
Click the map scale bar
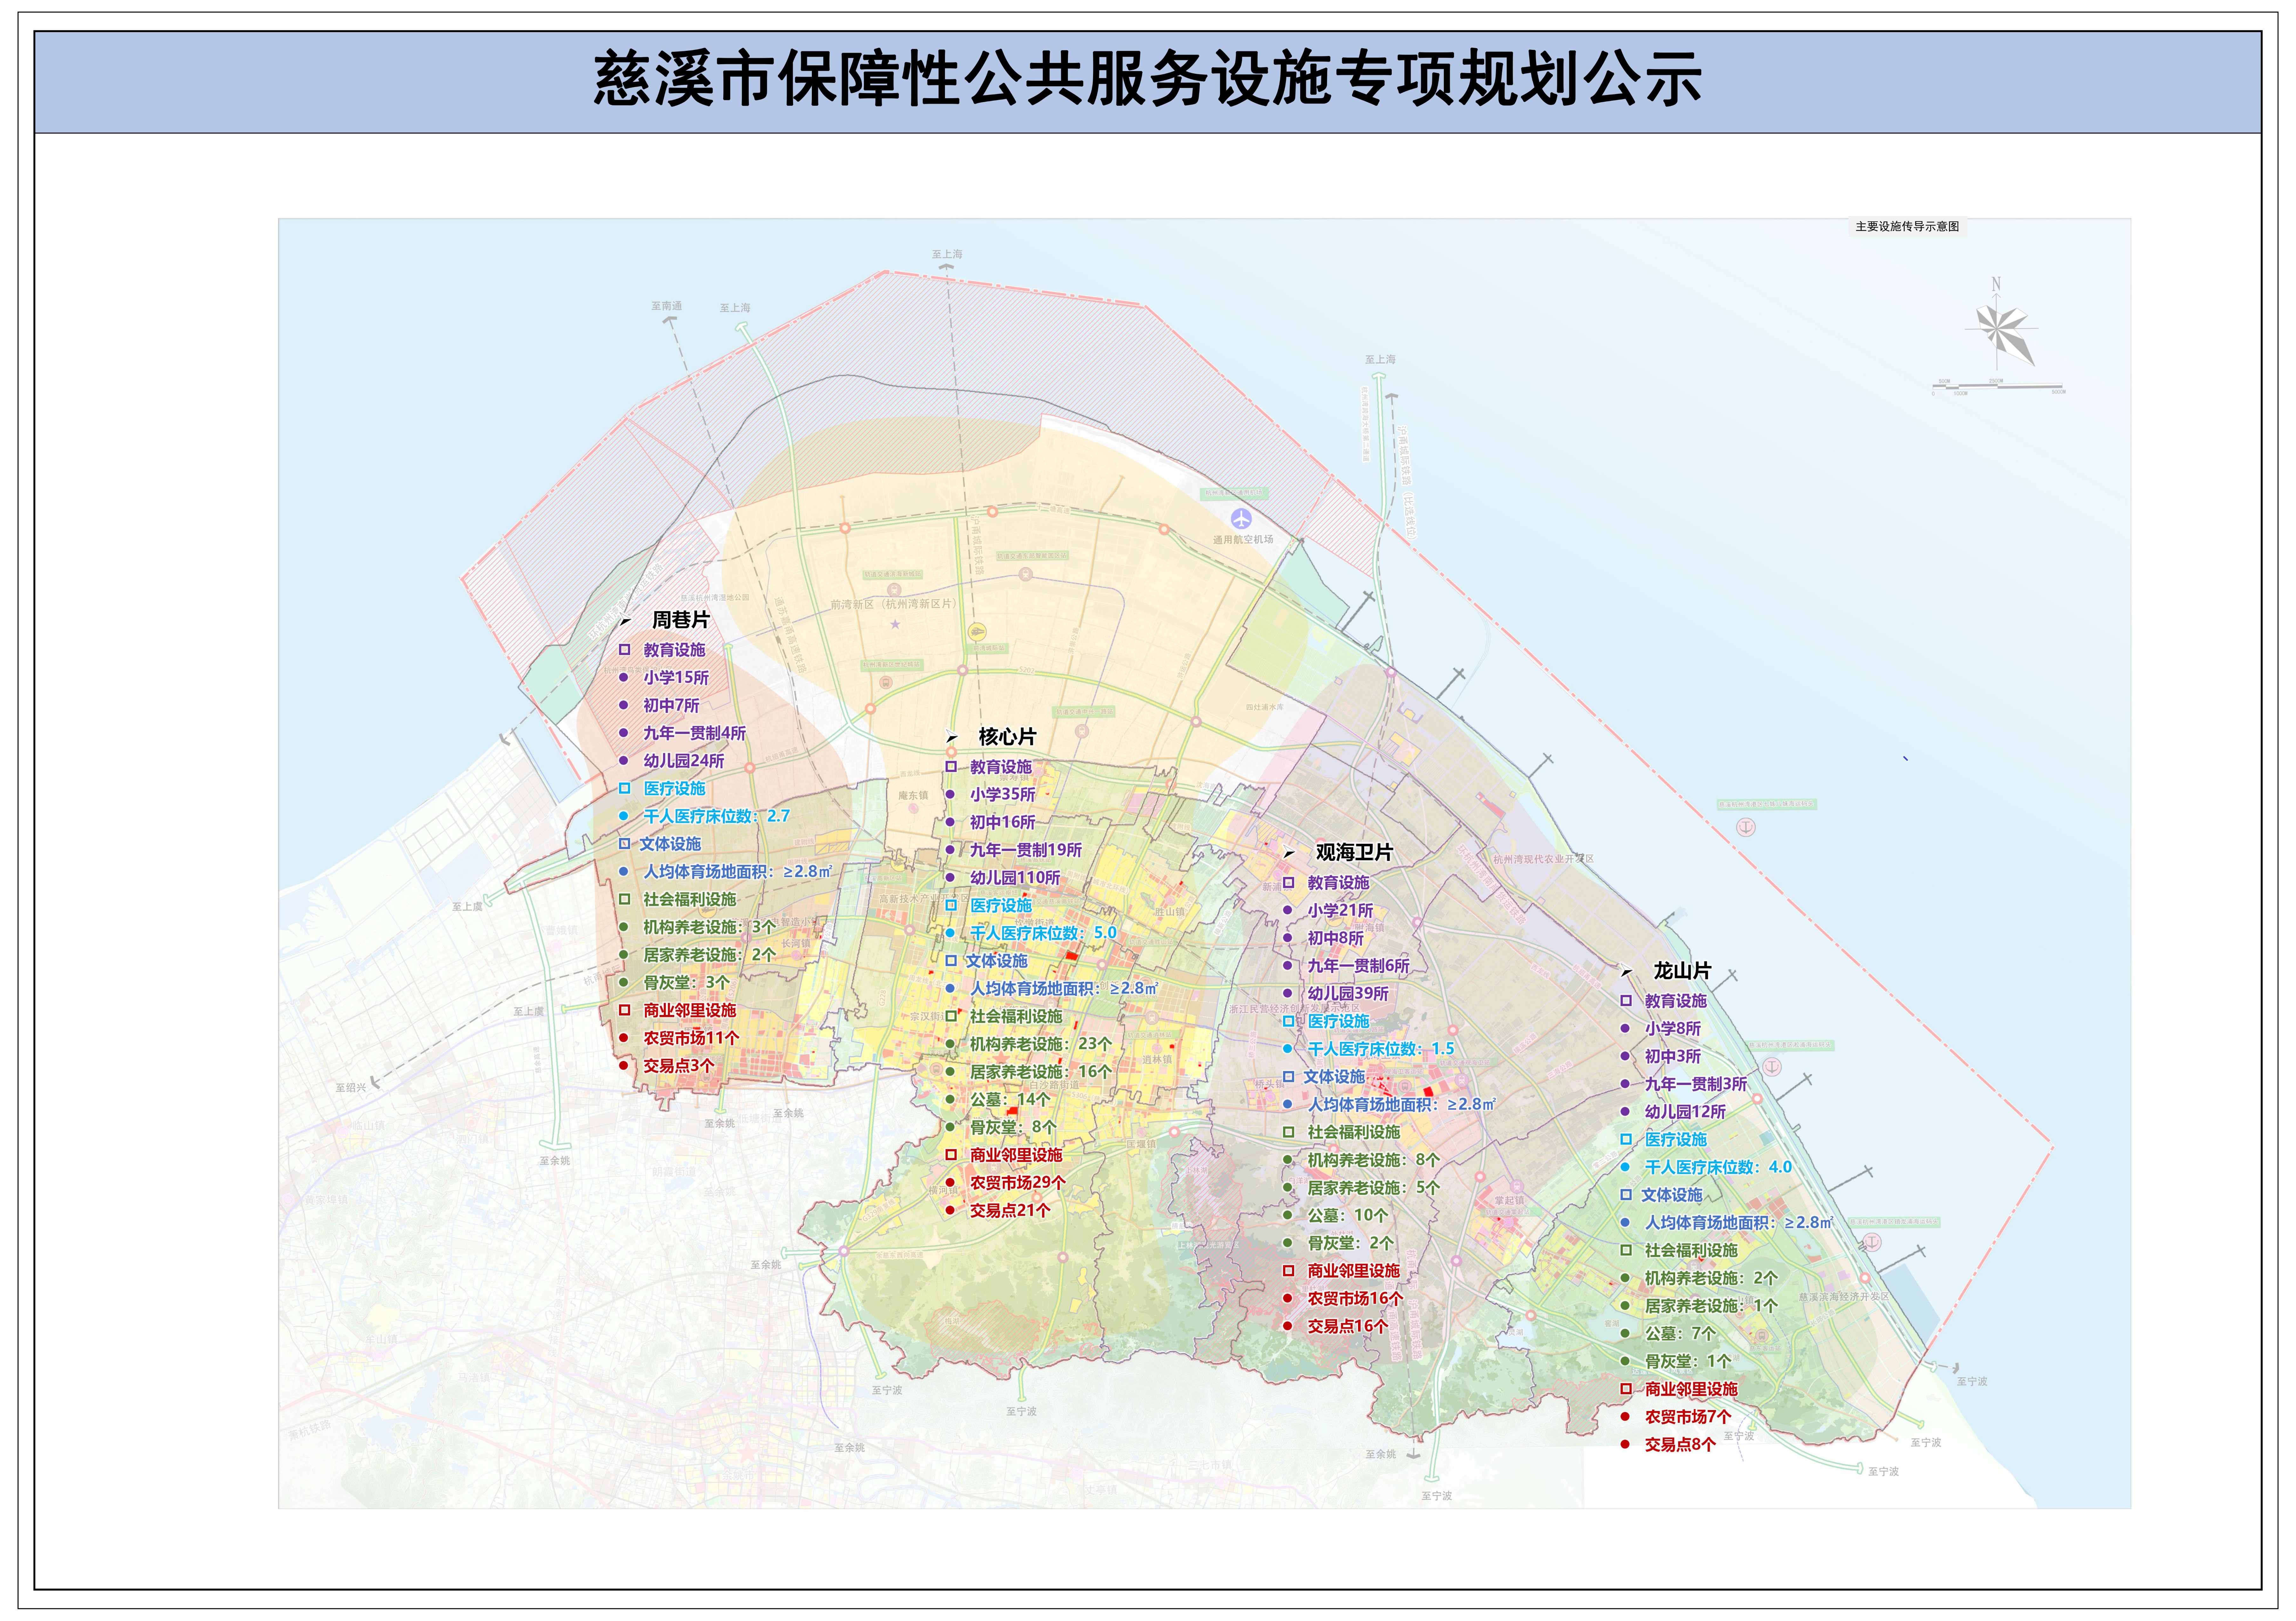click(1998, 387)
